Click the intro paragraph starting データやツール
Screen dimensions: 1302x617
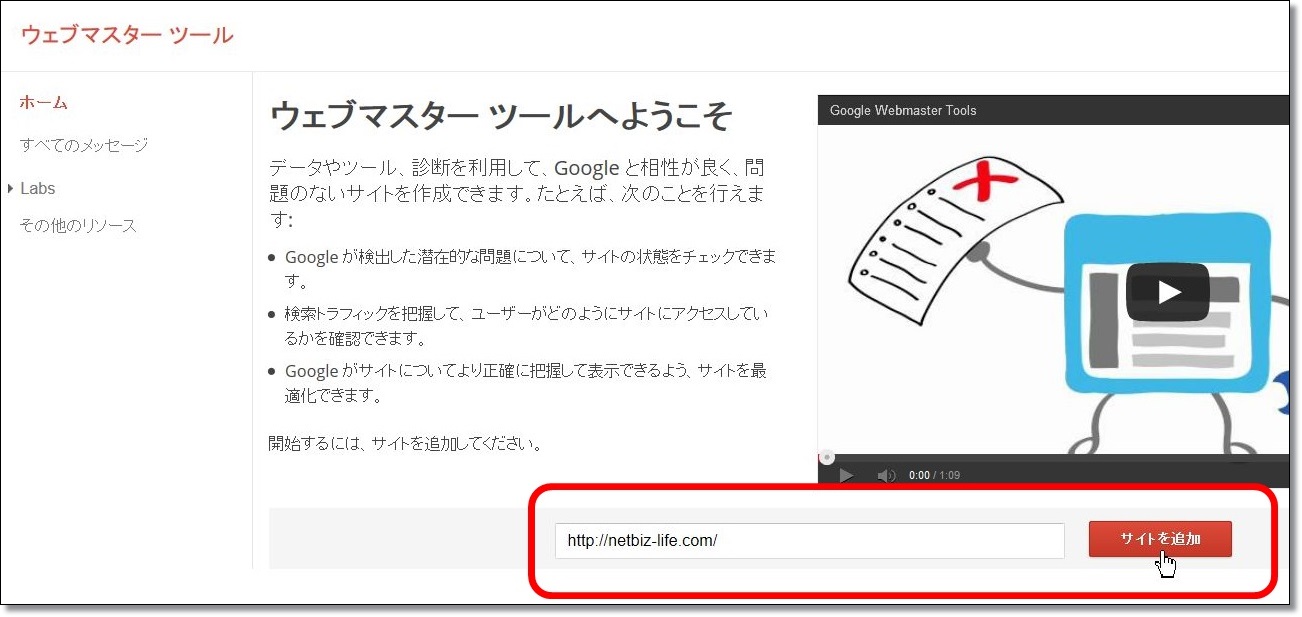(x=518, y=192)
